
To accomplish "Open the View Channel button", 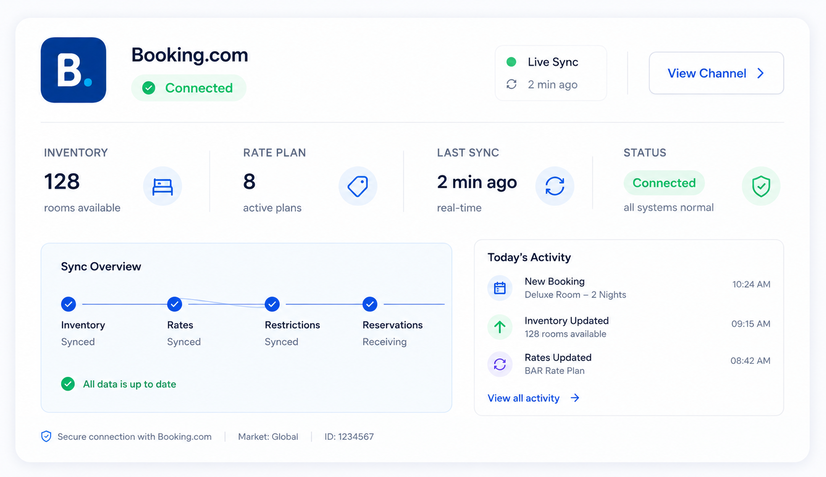I will click(716, 73).
